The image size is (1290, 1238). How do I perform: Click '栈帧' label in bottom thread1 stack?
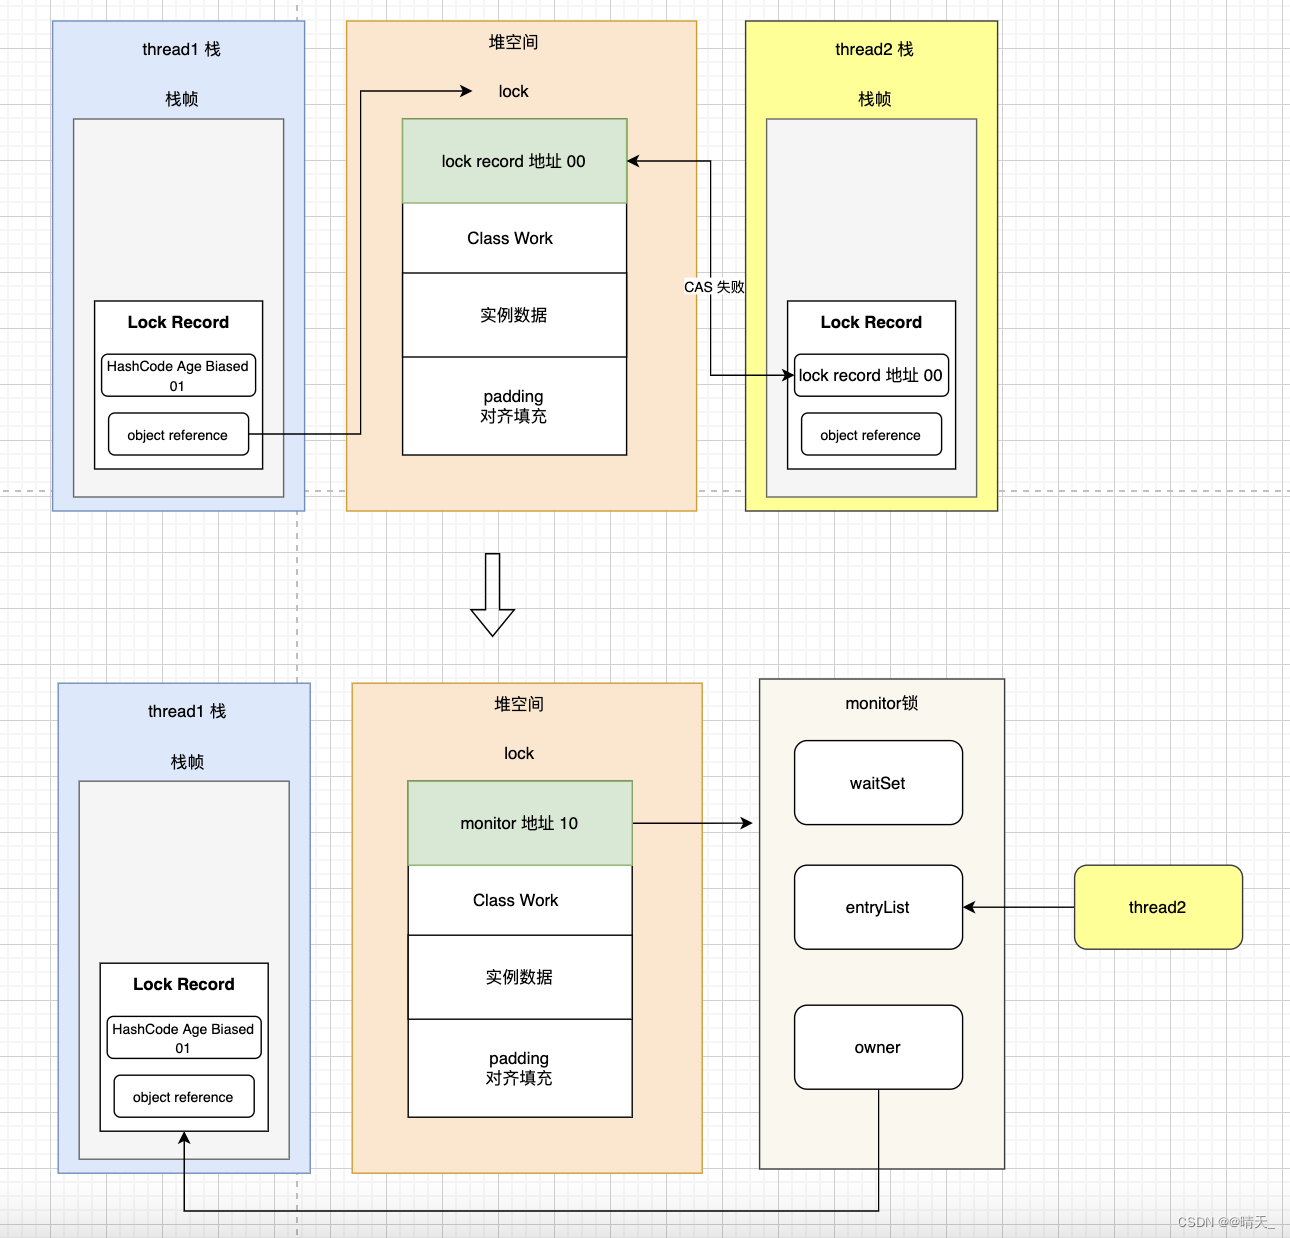[x=188, y=762]
